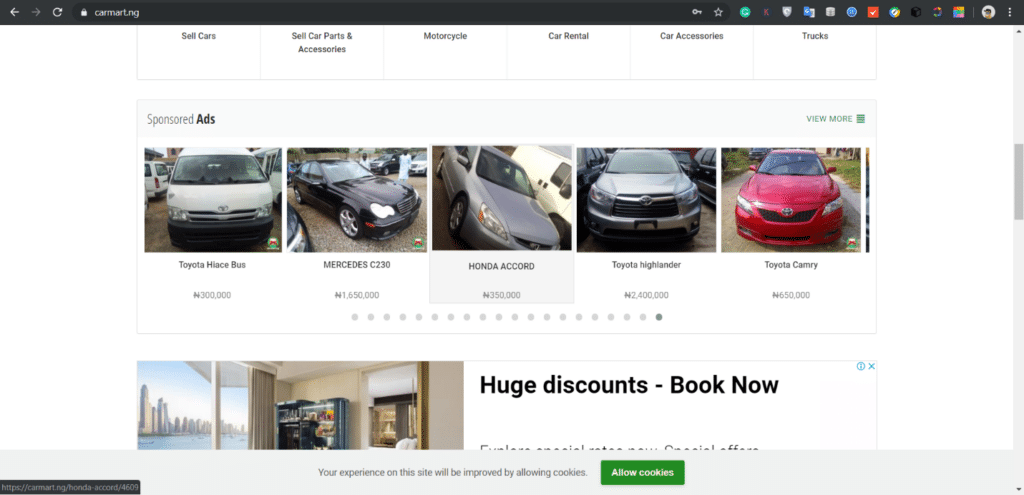Click the Toyota Camry title
This screenshot has width=1024, height=495.
[x=791, y=265]
